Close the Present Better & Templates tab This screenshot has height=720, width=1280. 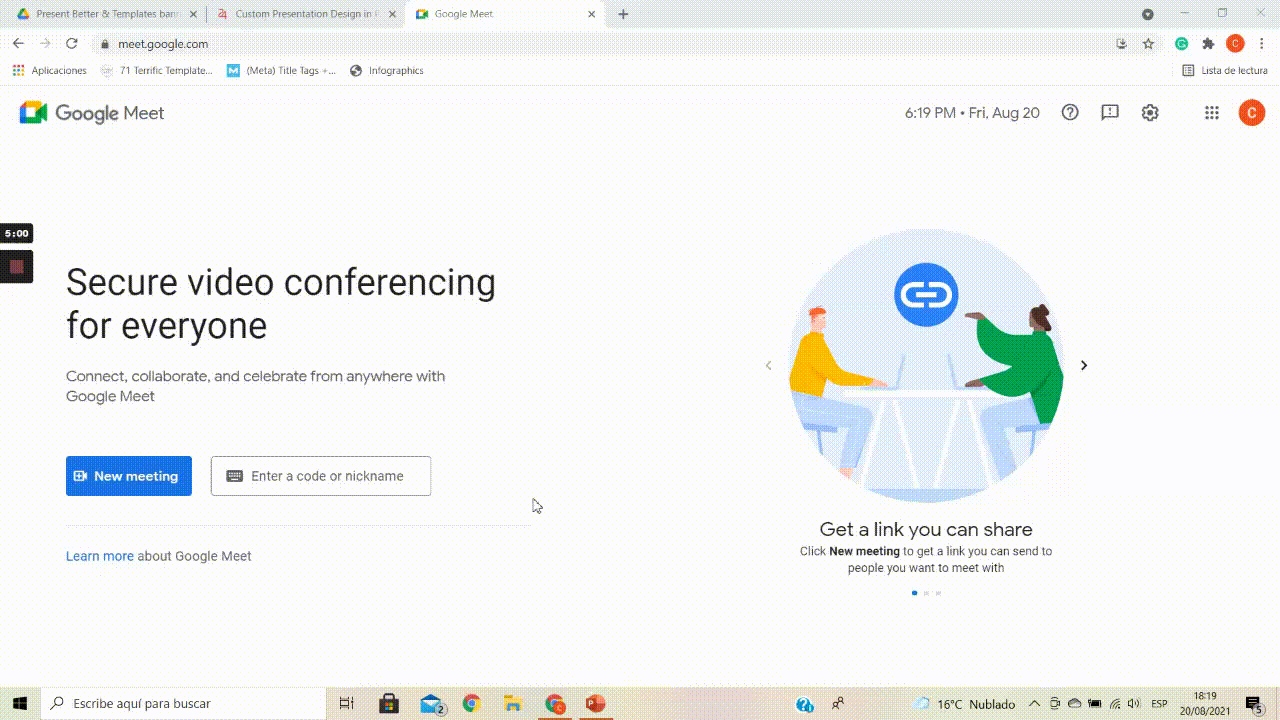click(x=192, y=14)
